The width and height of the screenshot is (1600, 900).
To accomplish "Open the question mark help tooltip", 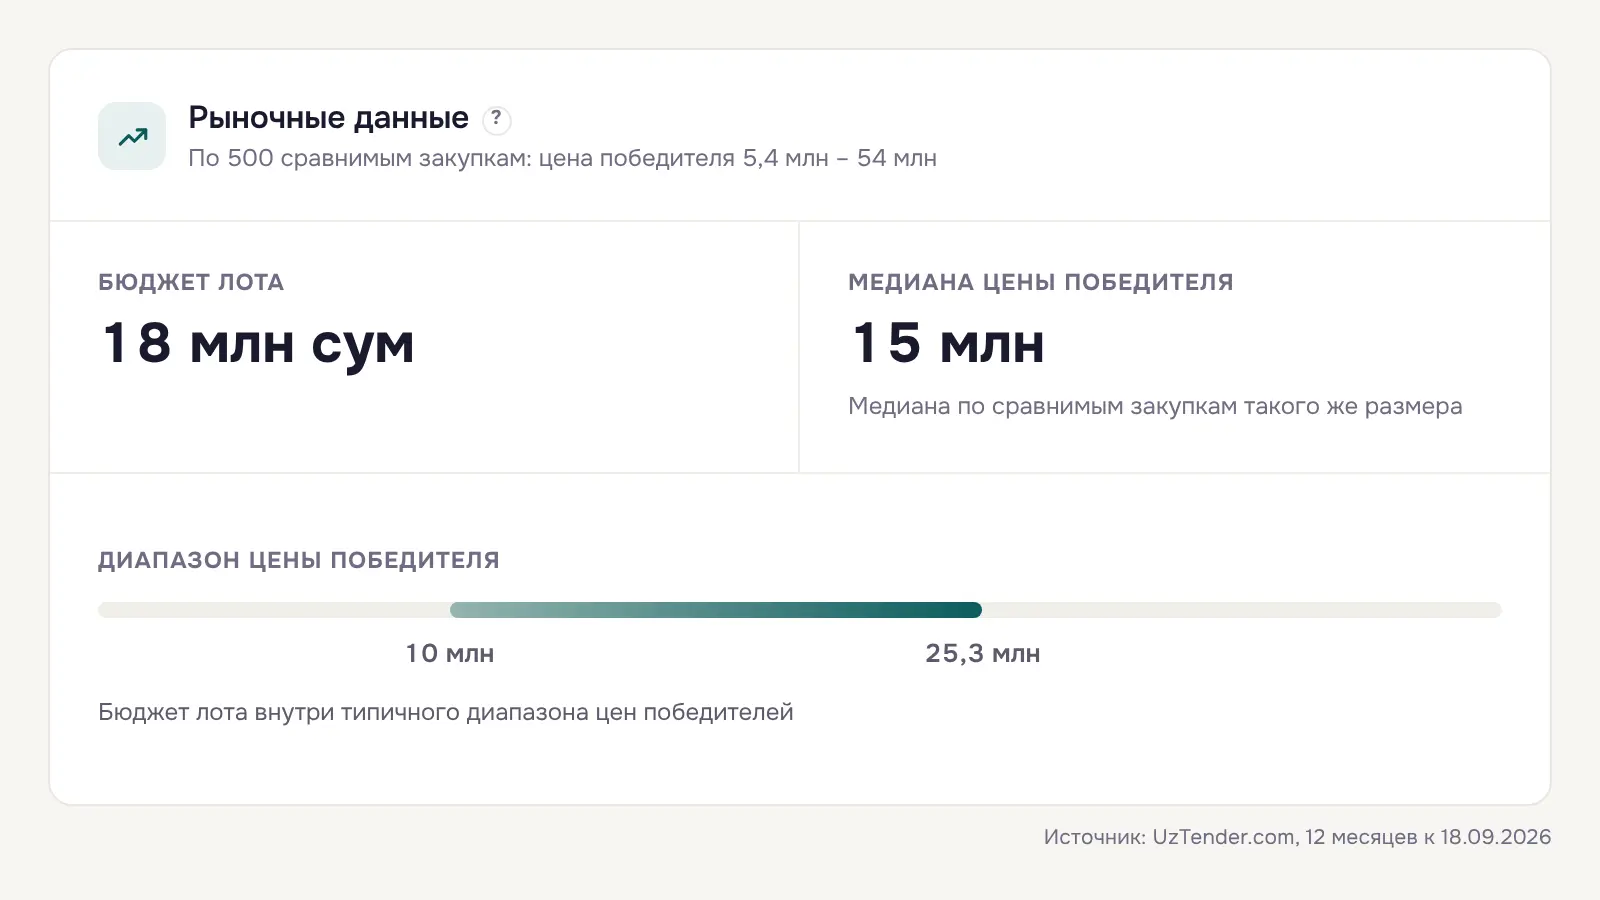I will tap(497, 120).
